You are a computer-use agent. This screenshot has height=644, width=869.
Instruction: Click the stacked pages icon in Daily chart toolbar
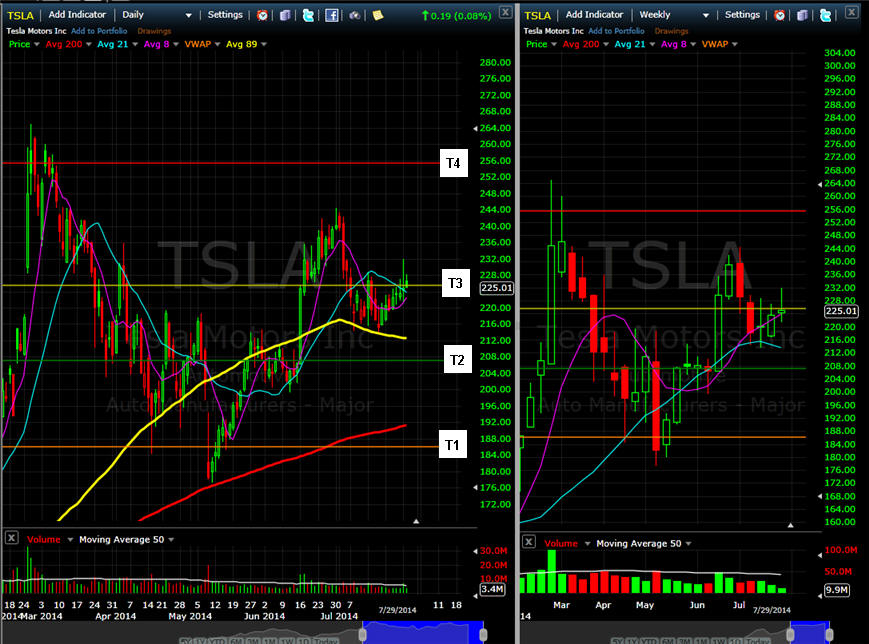(285, 15)
